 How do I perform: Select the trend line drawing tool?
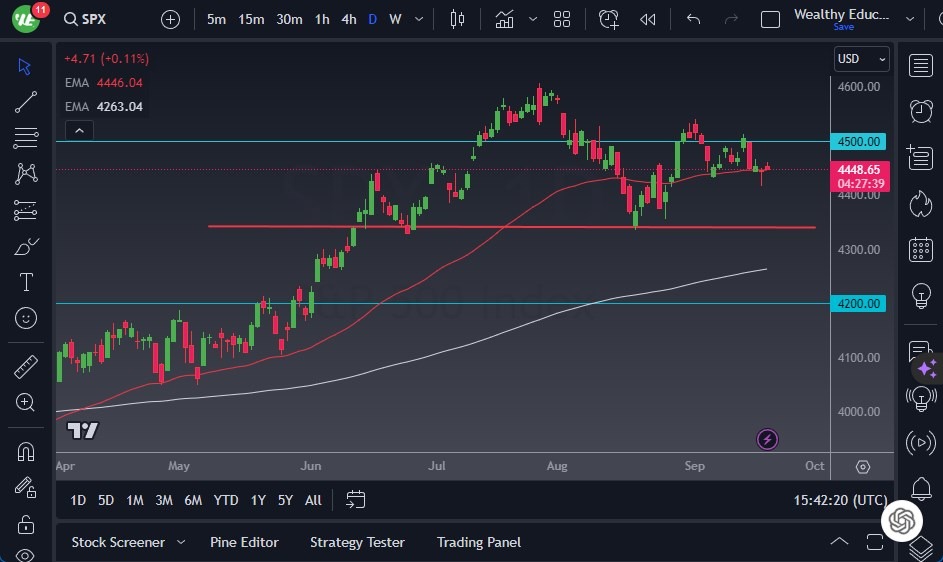click(x=26, y=102)
